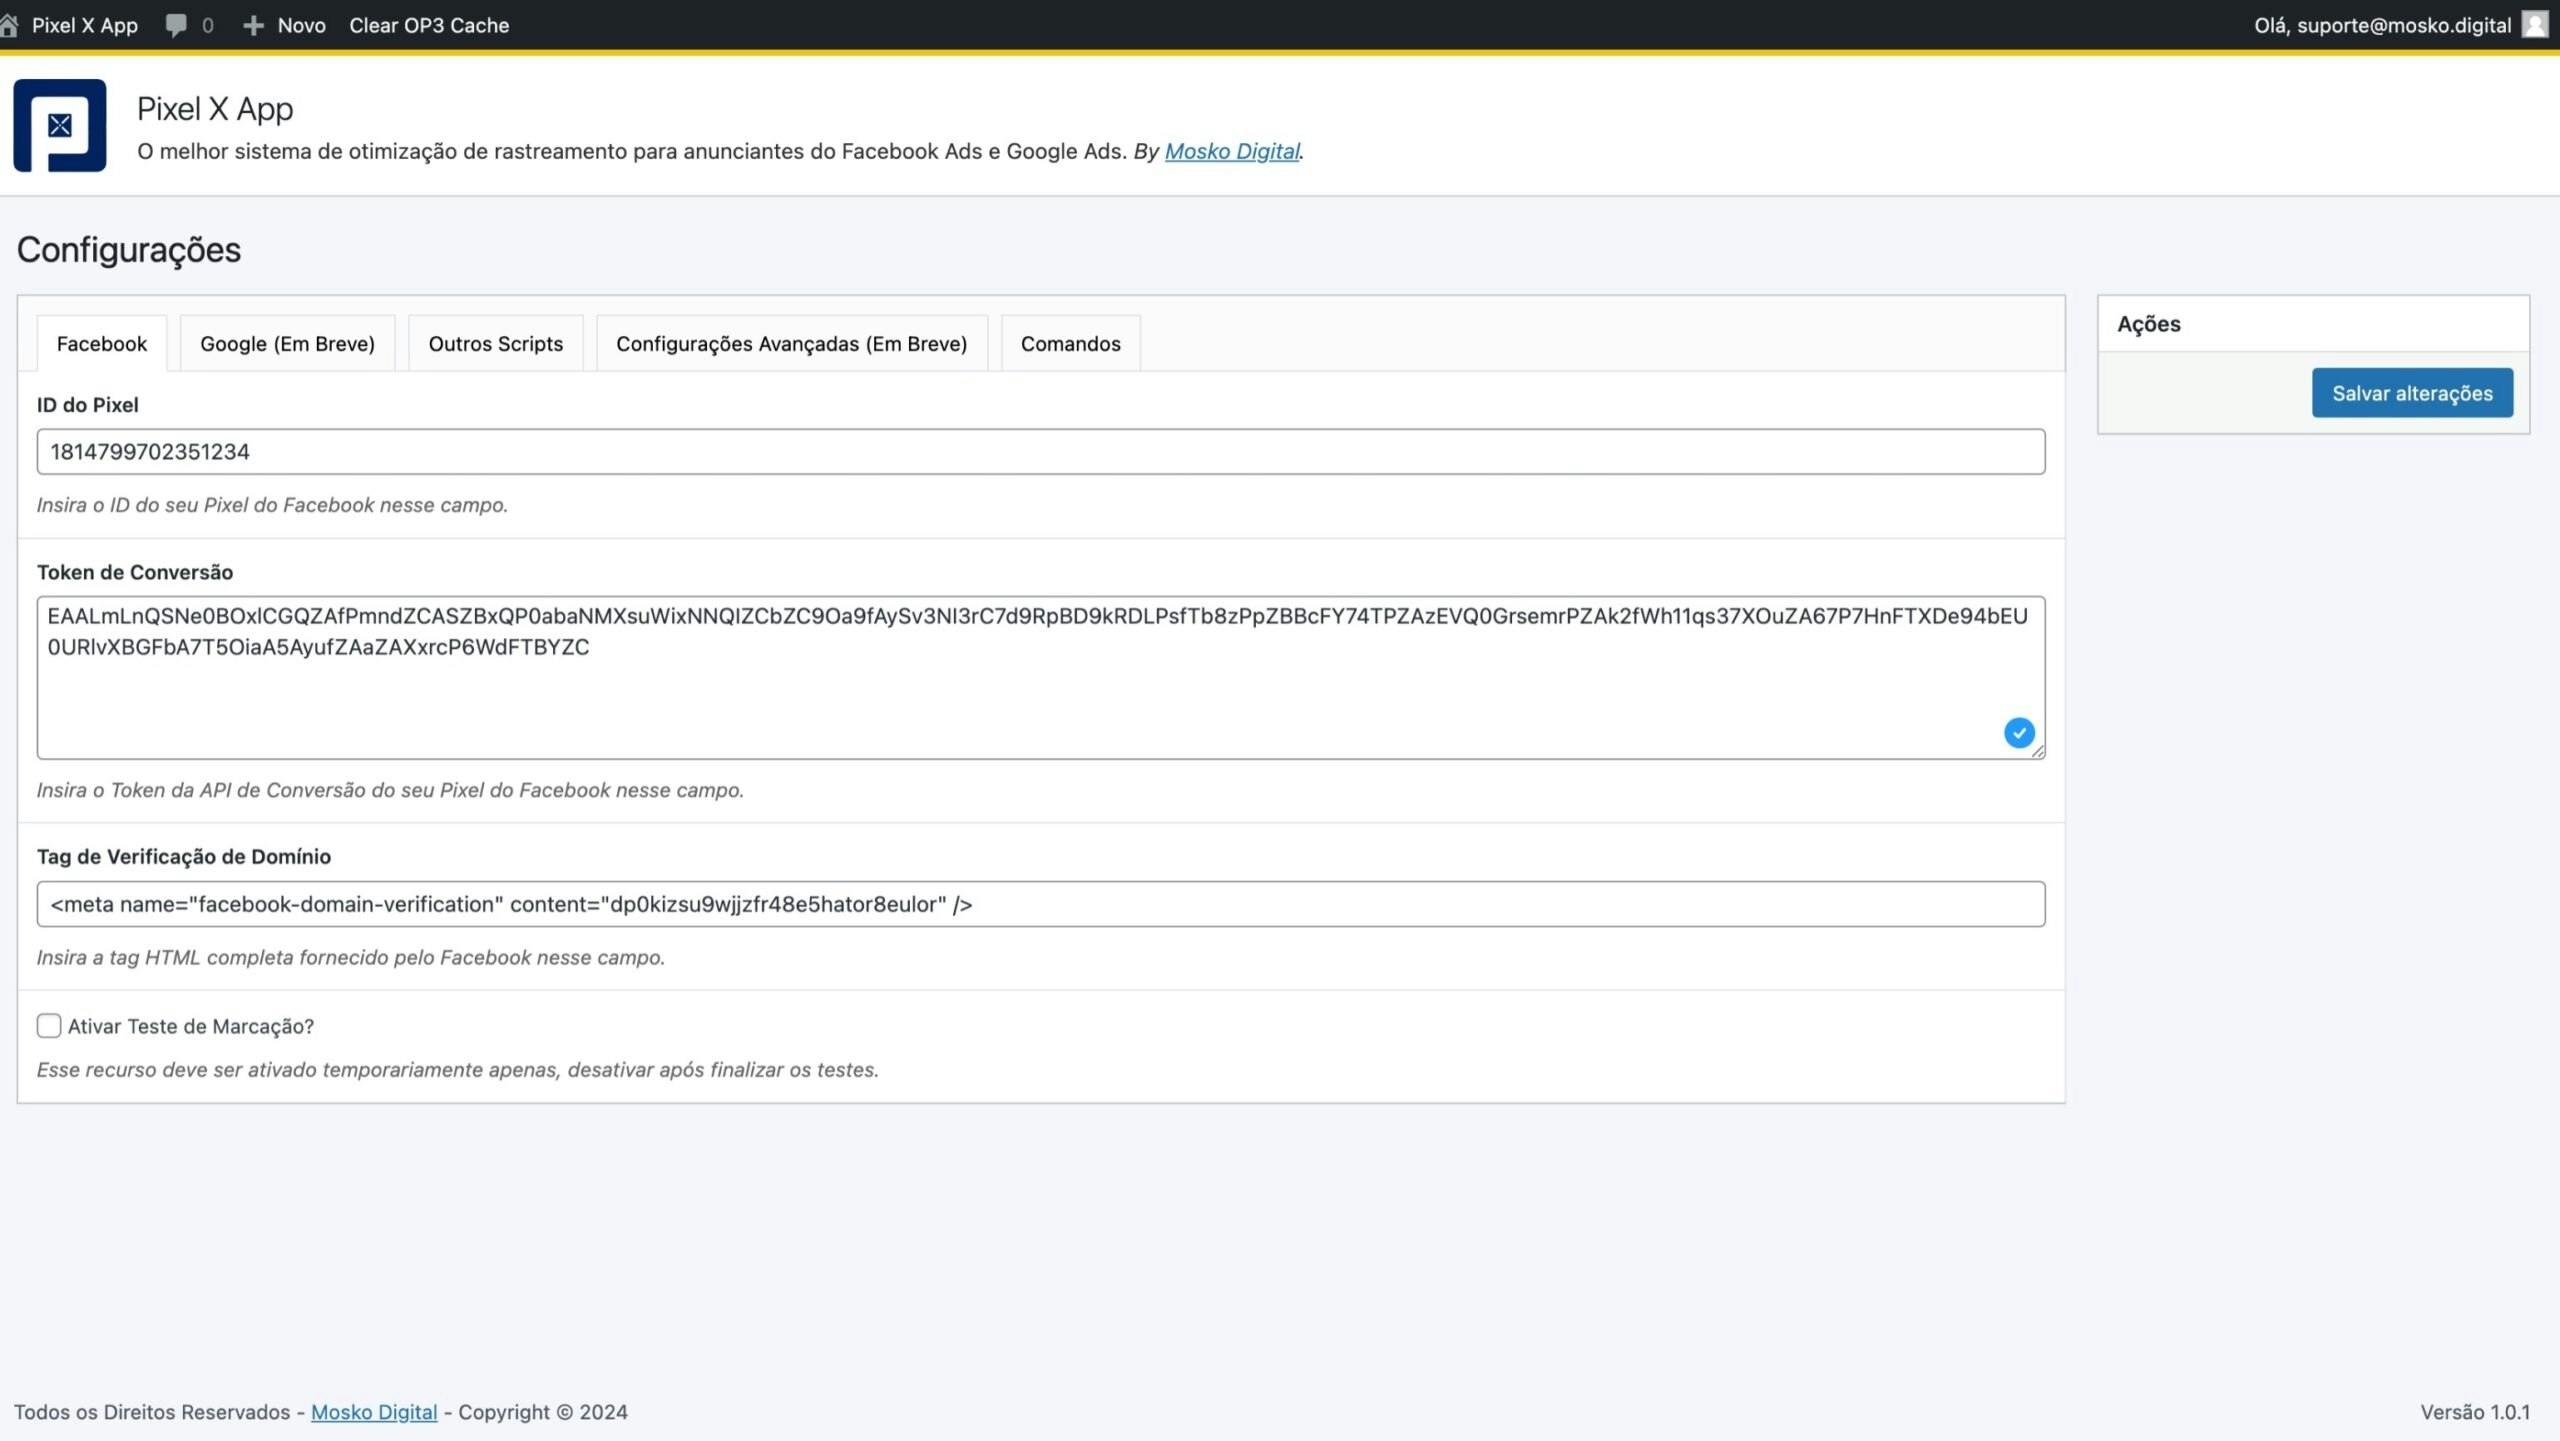Click the Configurações page heading
This screenshot has height=1441, width=2560.
point(129,250)
